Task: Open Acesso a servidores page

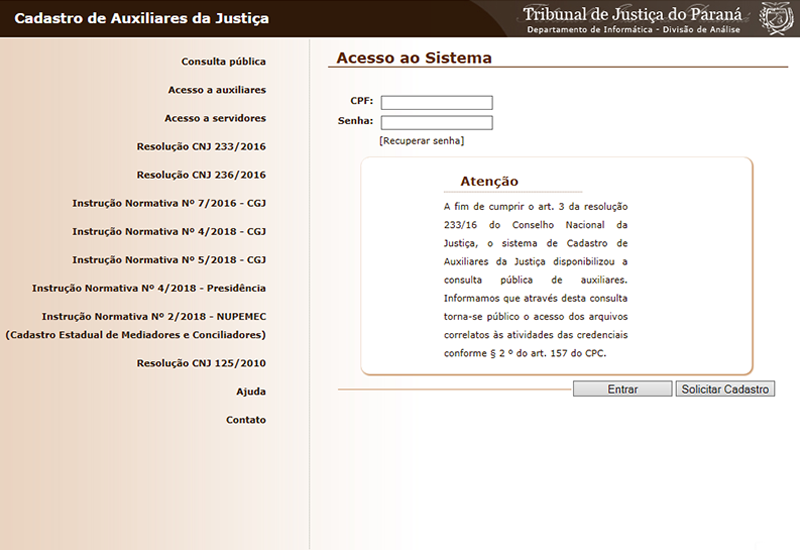Action: (x=215, y=118)
